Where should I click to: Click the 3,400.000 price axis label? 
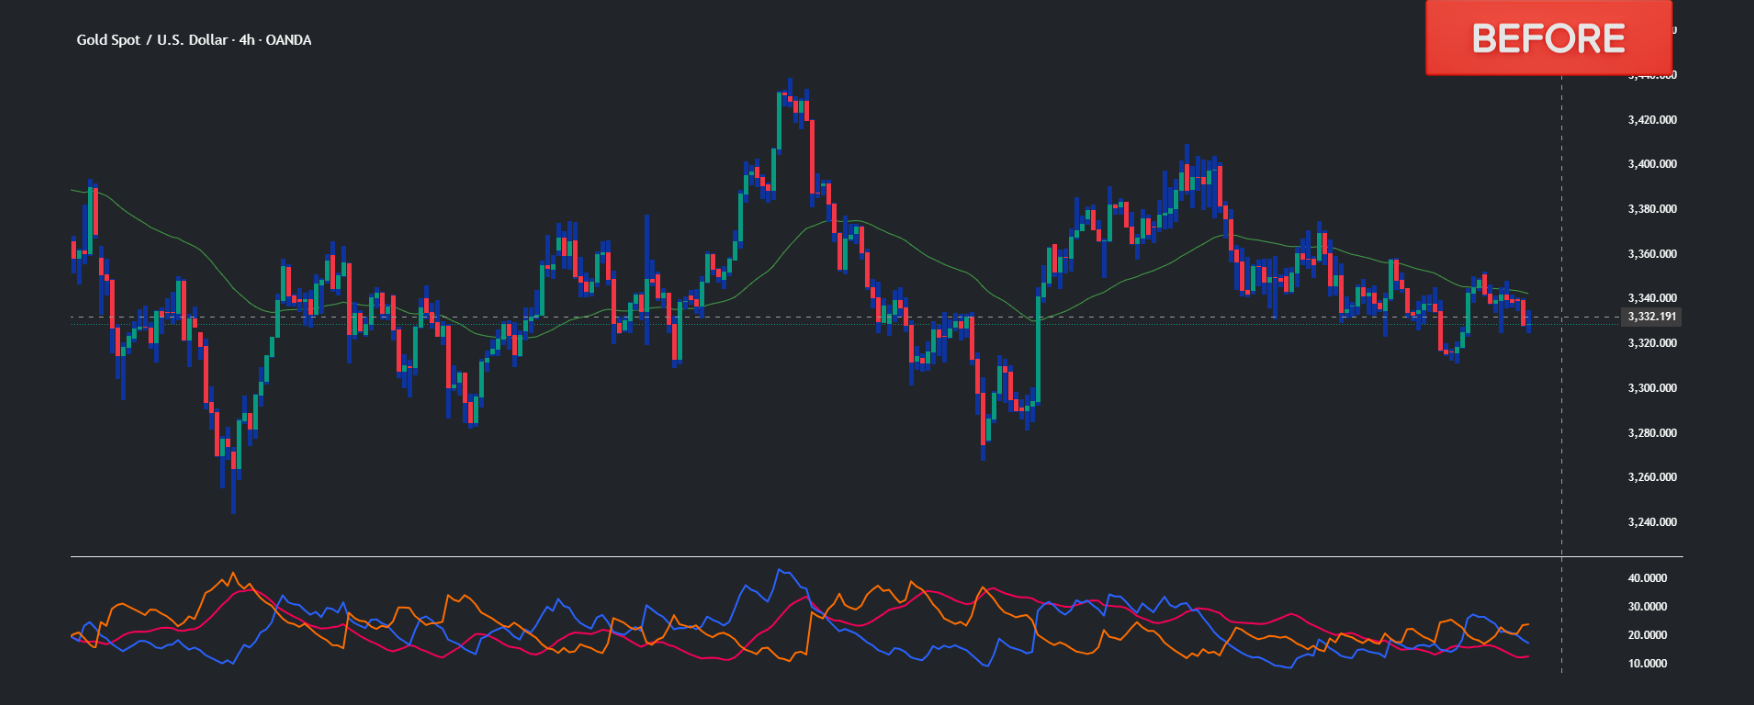point(1652,164)
